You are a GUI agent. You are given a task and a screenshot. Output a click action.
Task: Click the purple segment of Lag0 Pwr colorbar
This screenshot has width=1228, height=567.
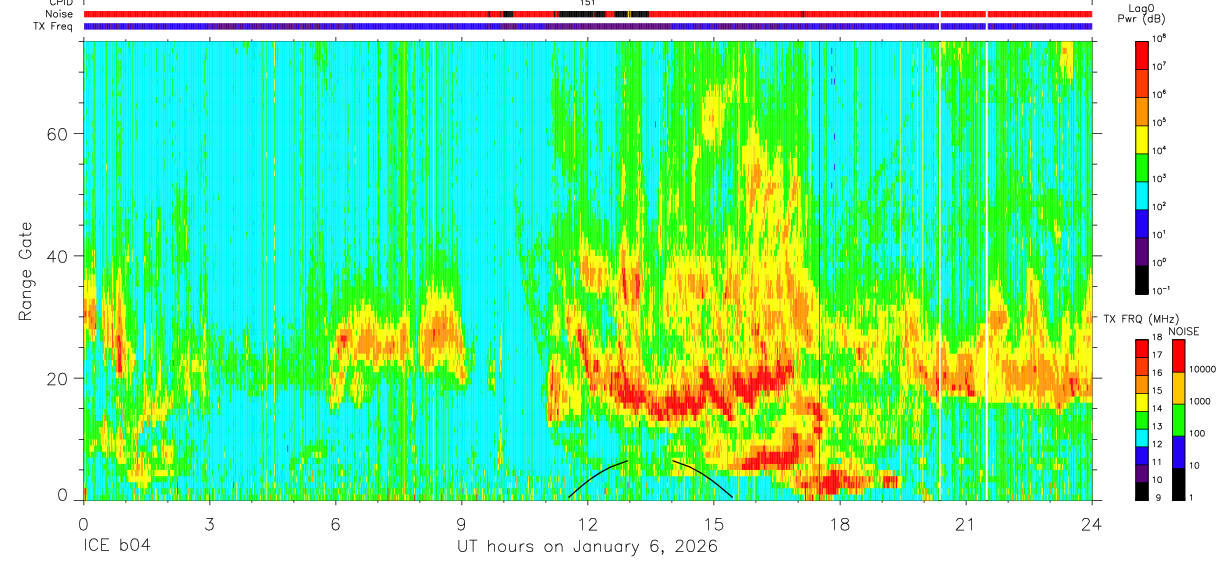coord(1143,250)
